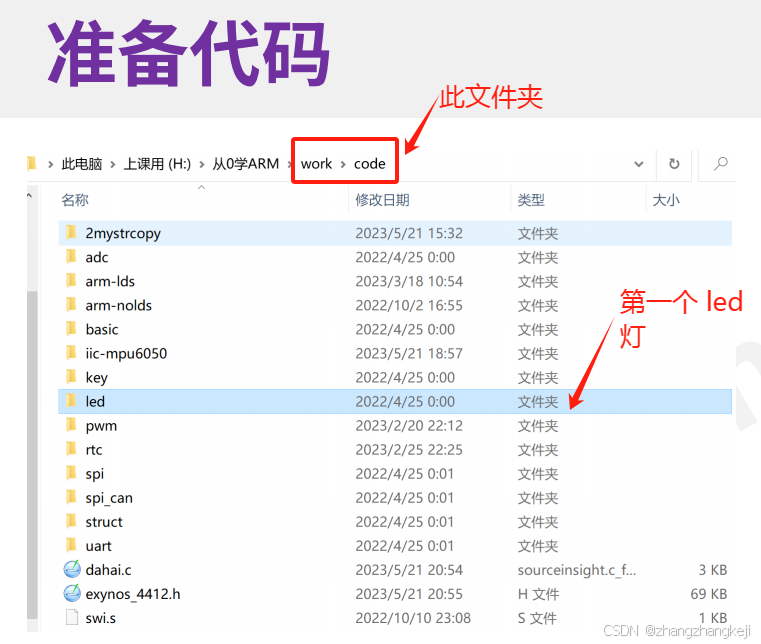This screenshot has width=761, height=644.
Task: Click folder icon of spi_can
Action: click(71, 497)
